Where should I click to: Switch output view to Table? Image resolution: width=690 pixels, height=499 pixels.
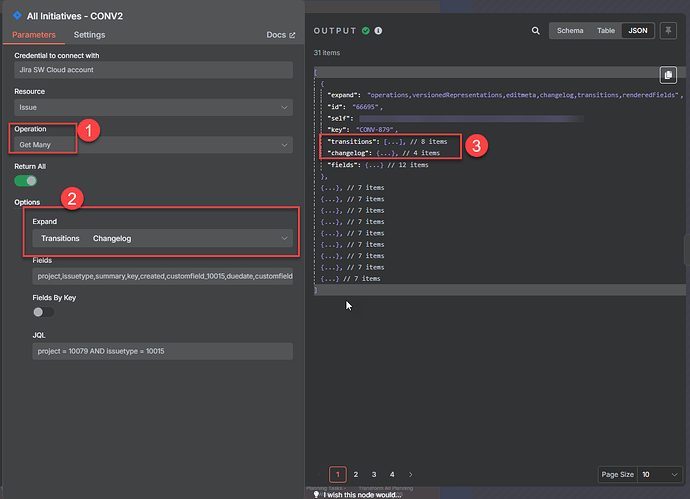tap(606, 30)
